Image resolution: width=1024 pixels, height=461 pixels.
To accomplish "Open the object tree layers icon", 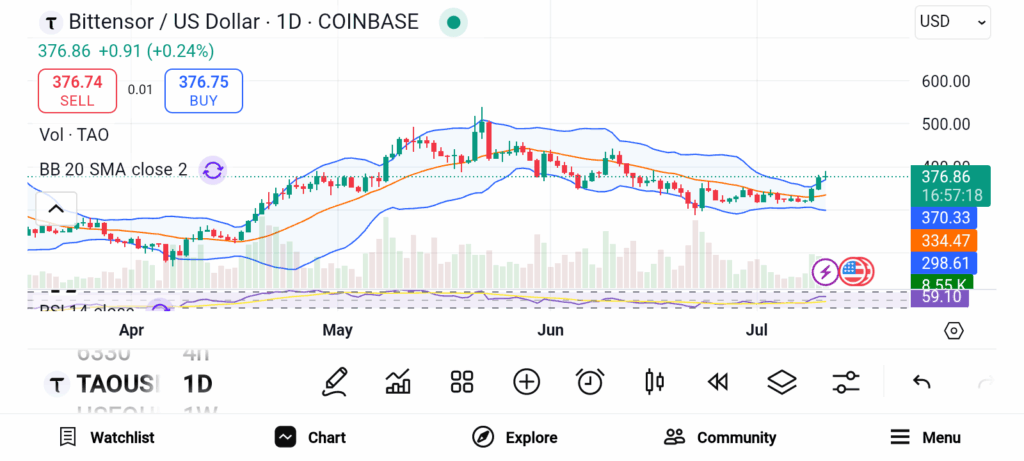I will point(782,382).
